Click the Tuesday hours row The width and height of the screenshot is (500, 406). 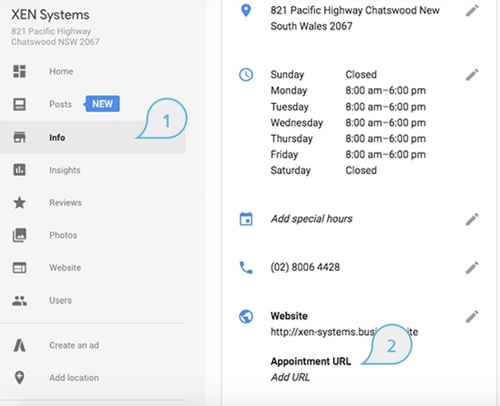[348, 107]
